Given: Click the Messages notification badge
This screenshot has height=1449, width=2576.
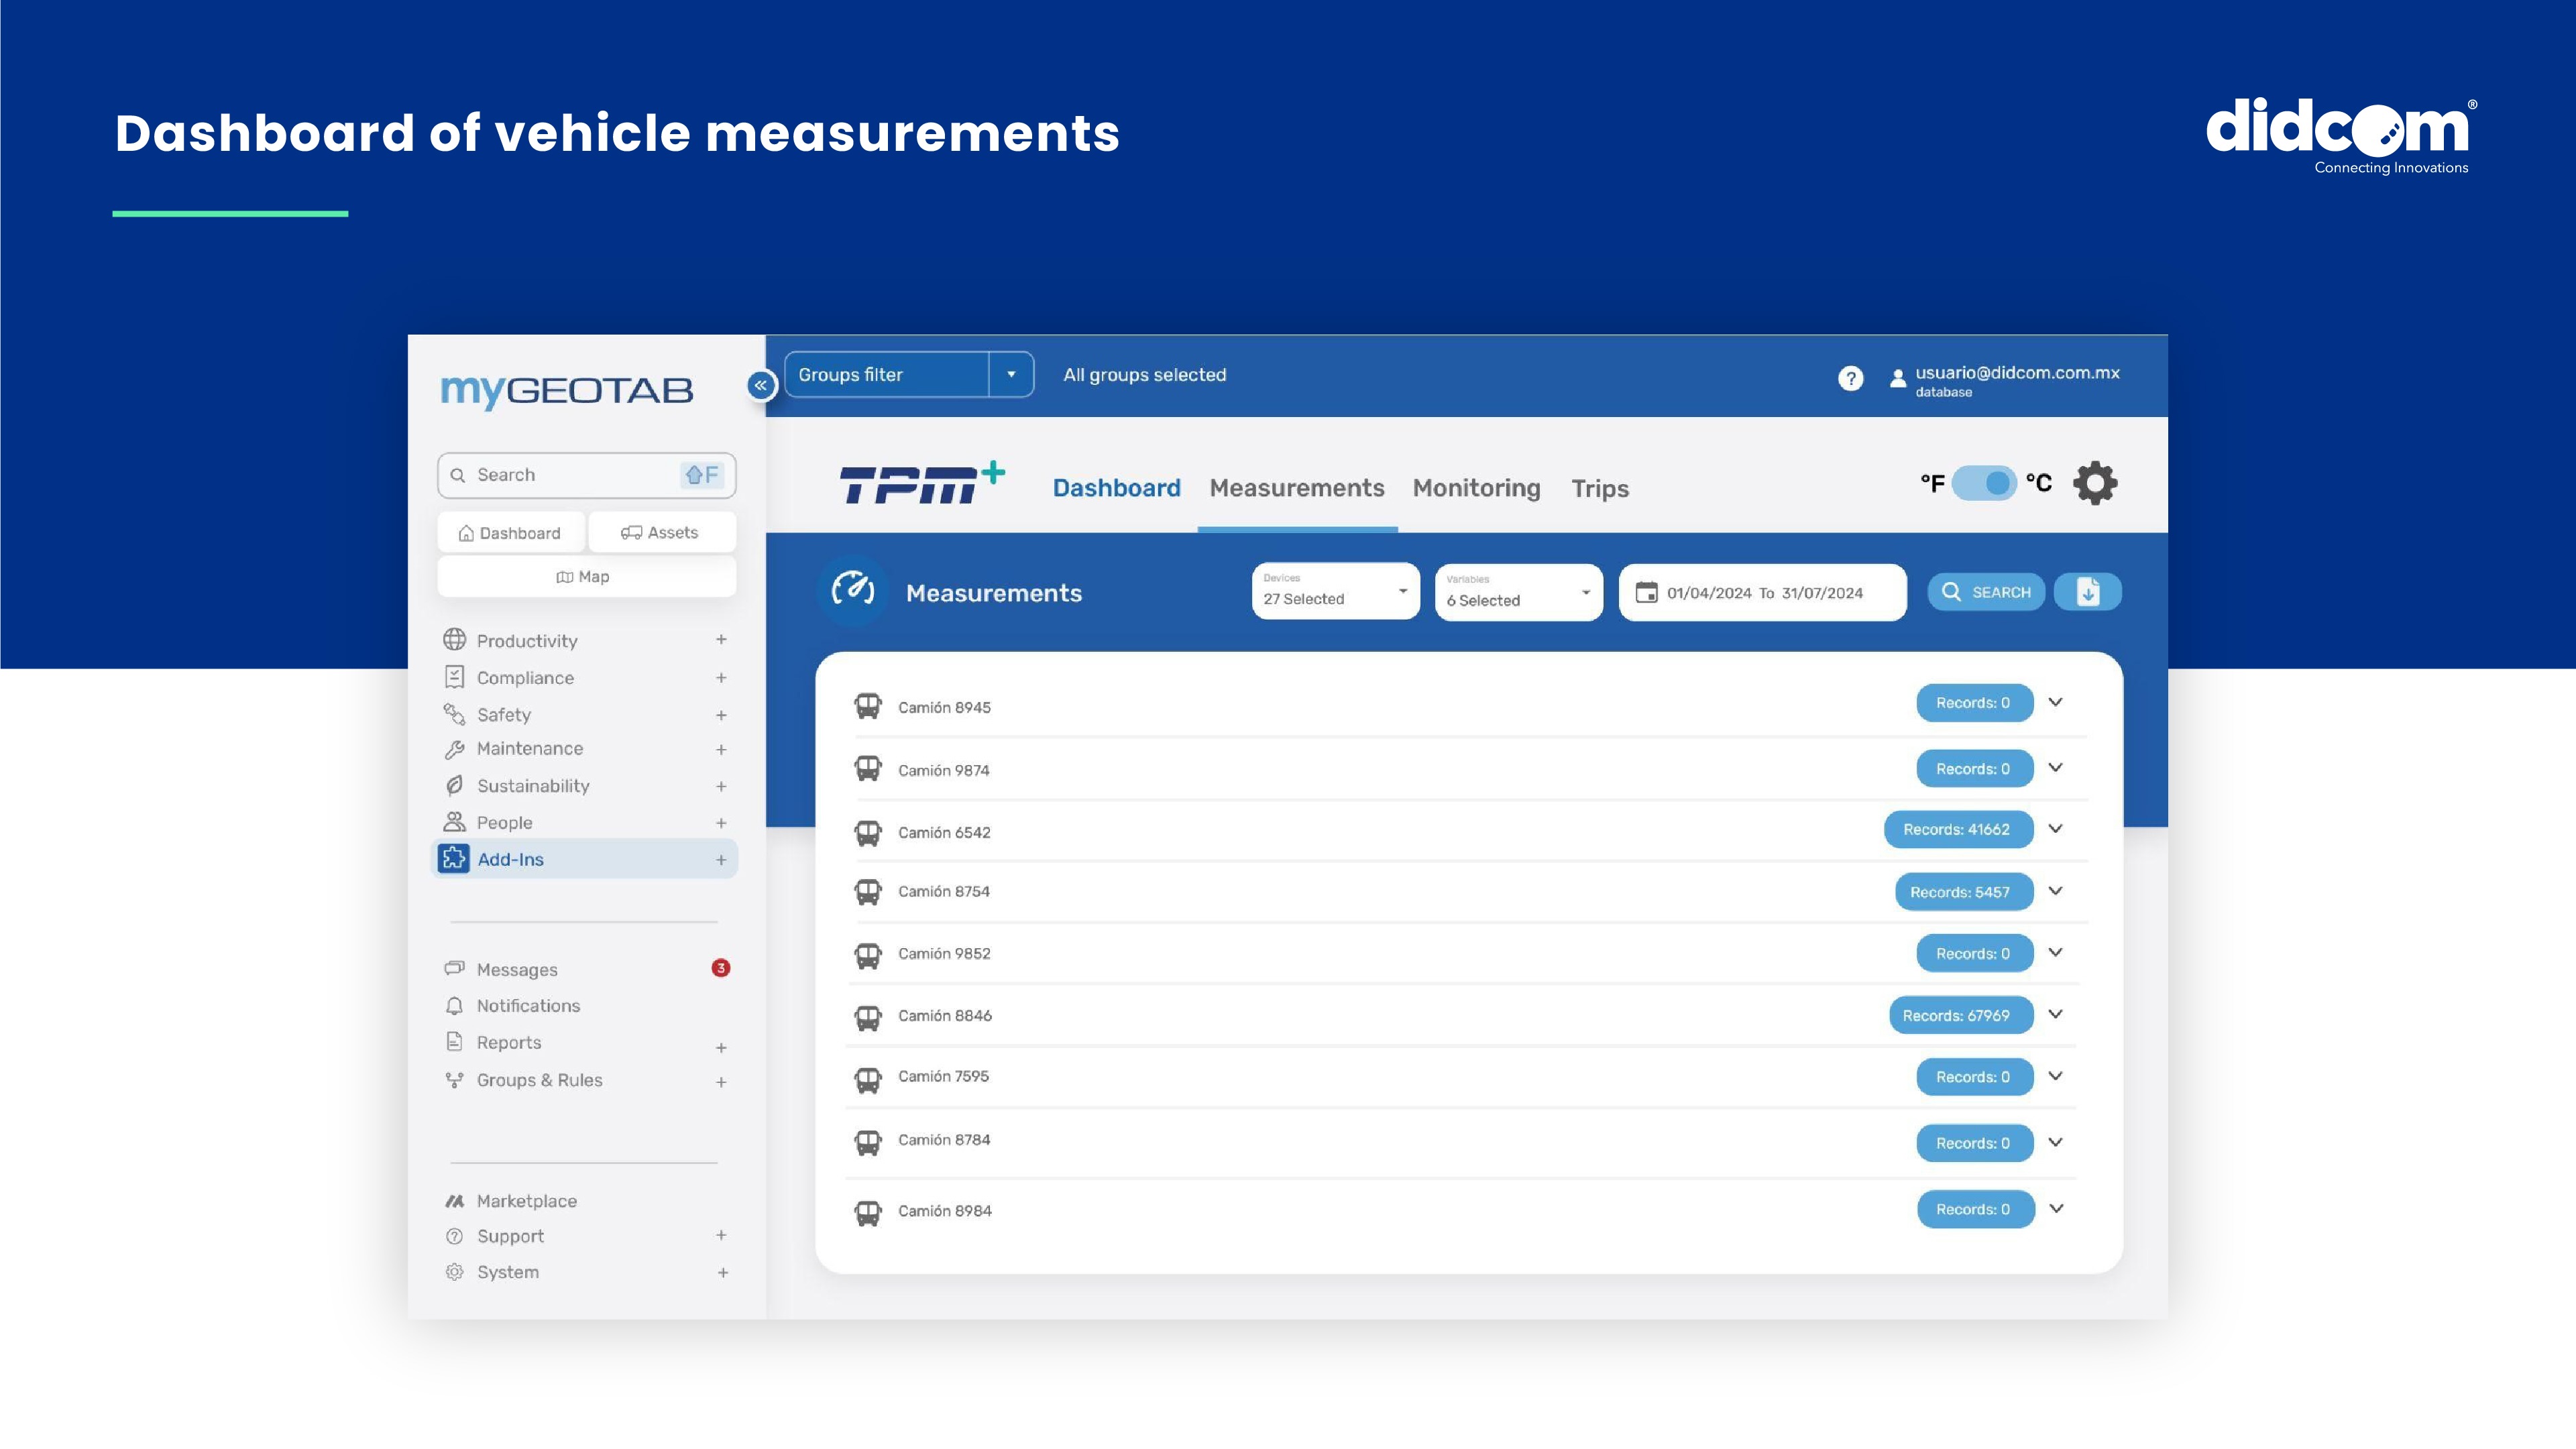Looking at the screenshot, I should coord(720,968).
